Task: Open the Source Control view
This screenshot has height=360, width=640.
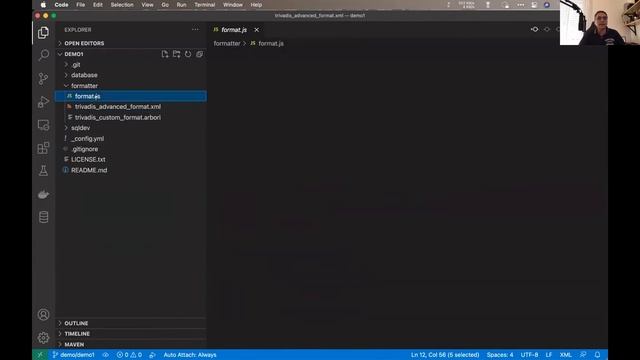Action: pyautogui.click(x=43, y=78)
